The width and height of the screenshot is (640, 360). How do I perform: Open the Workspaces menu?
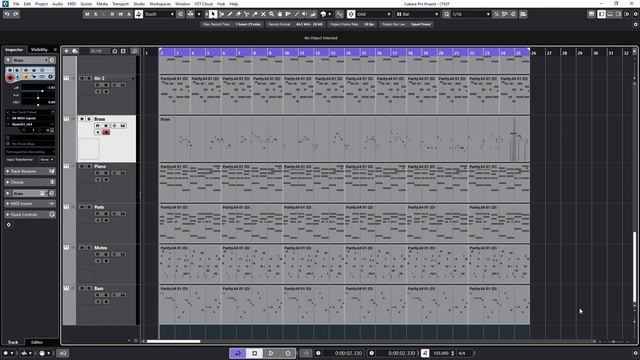(160, 4)
